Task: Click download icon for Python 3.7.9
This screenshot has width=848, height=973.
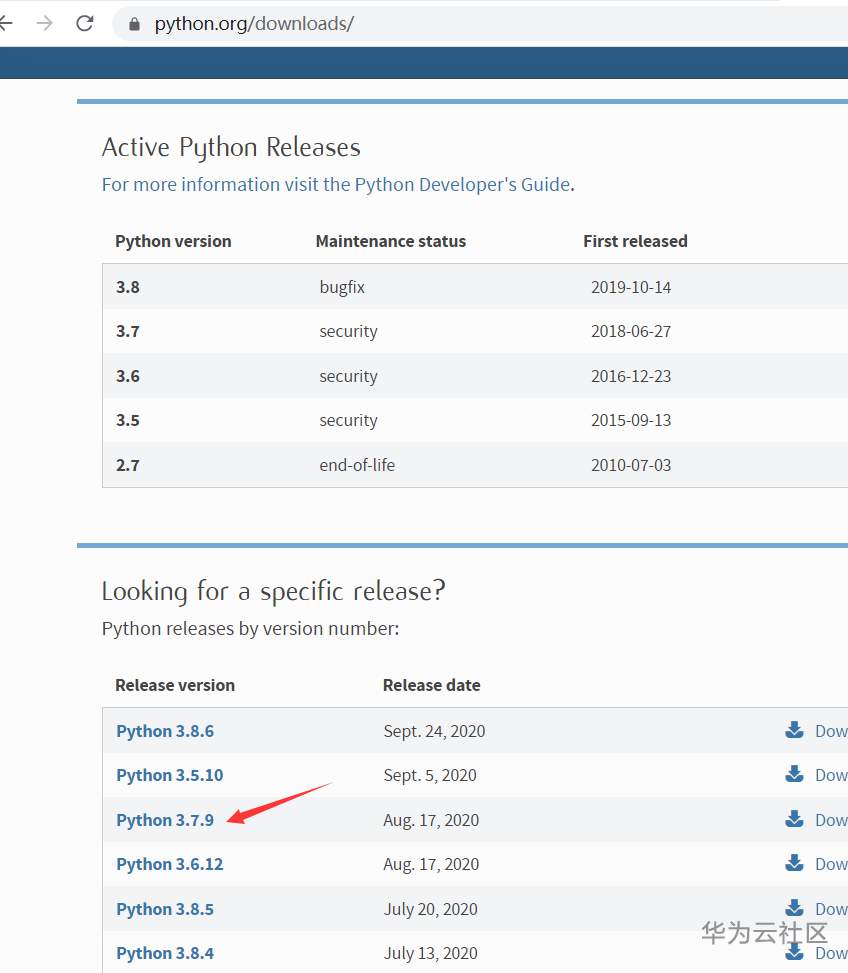Action: 794,819
